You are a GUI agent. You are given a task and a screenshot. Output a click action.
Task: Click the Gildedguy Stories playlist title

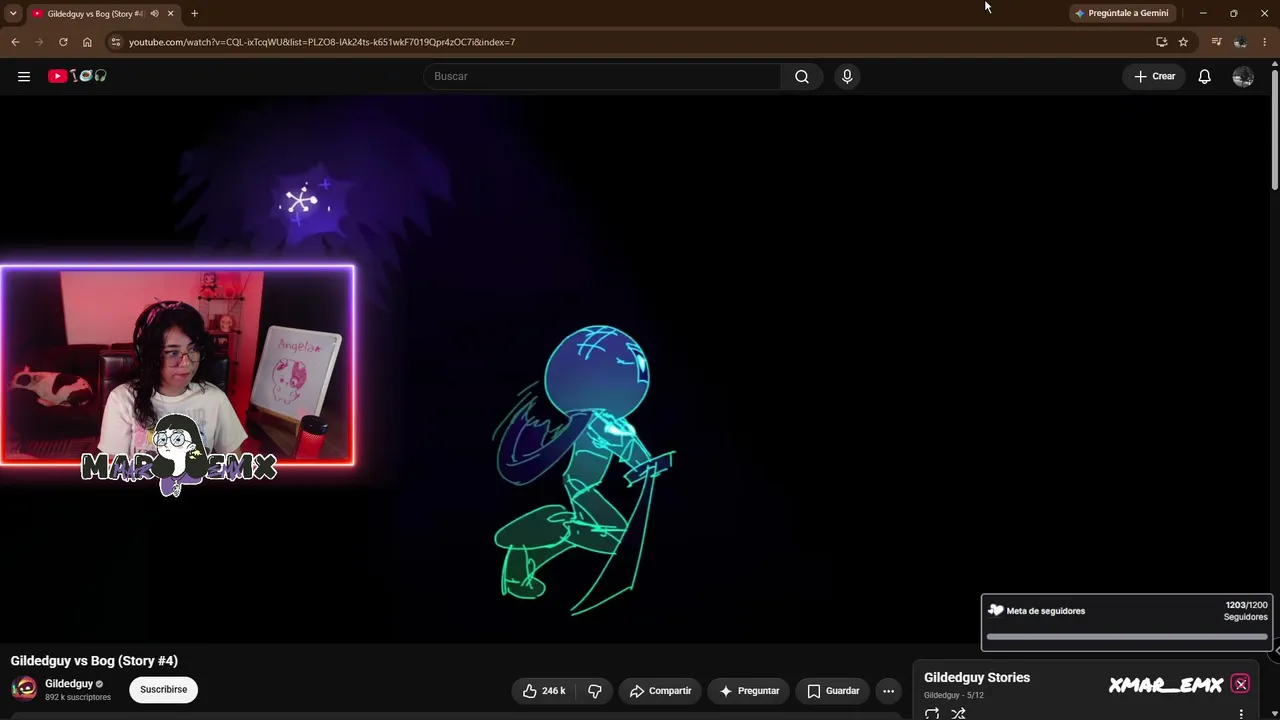pos(977,678)
